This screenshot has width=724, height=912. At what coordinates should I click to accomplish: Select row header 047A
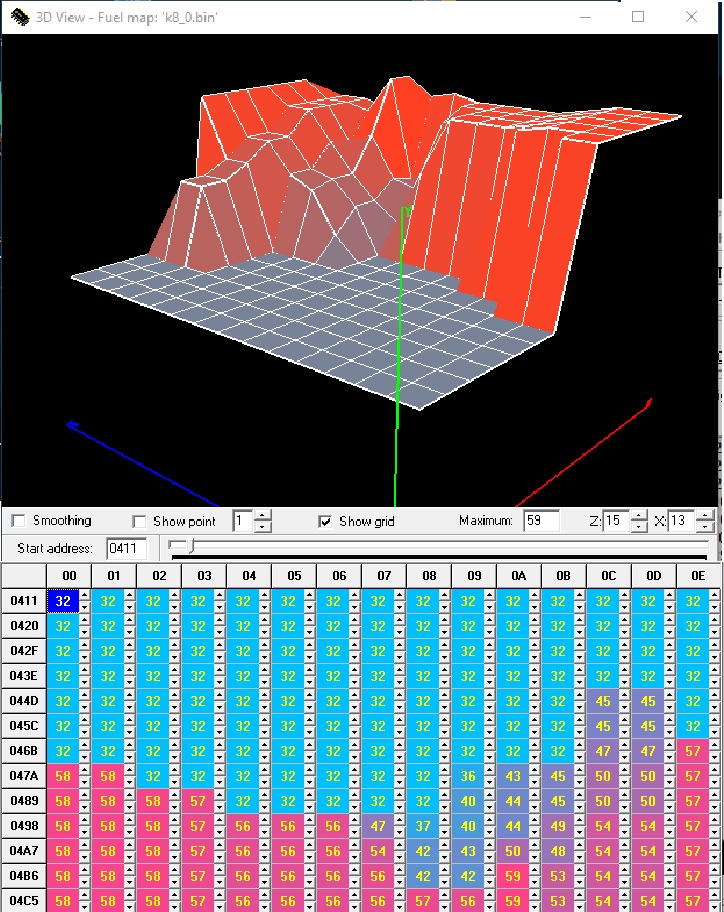(x=24, y=776)
